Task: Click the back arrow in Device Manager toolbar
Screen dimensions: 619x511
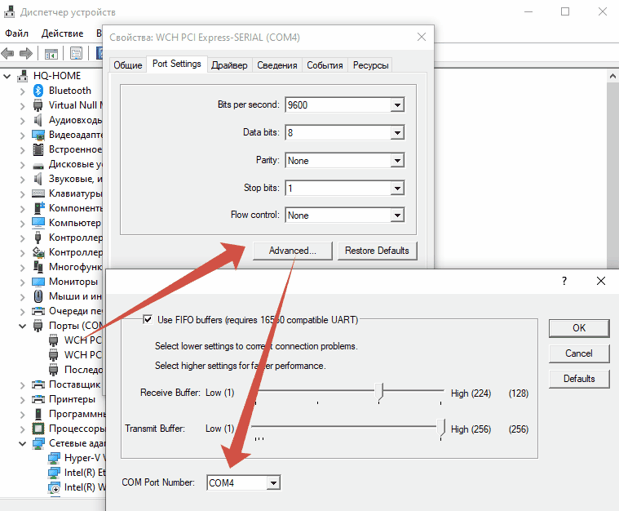Action: pyautogui.click(x=9, y=53)
